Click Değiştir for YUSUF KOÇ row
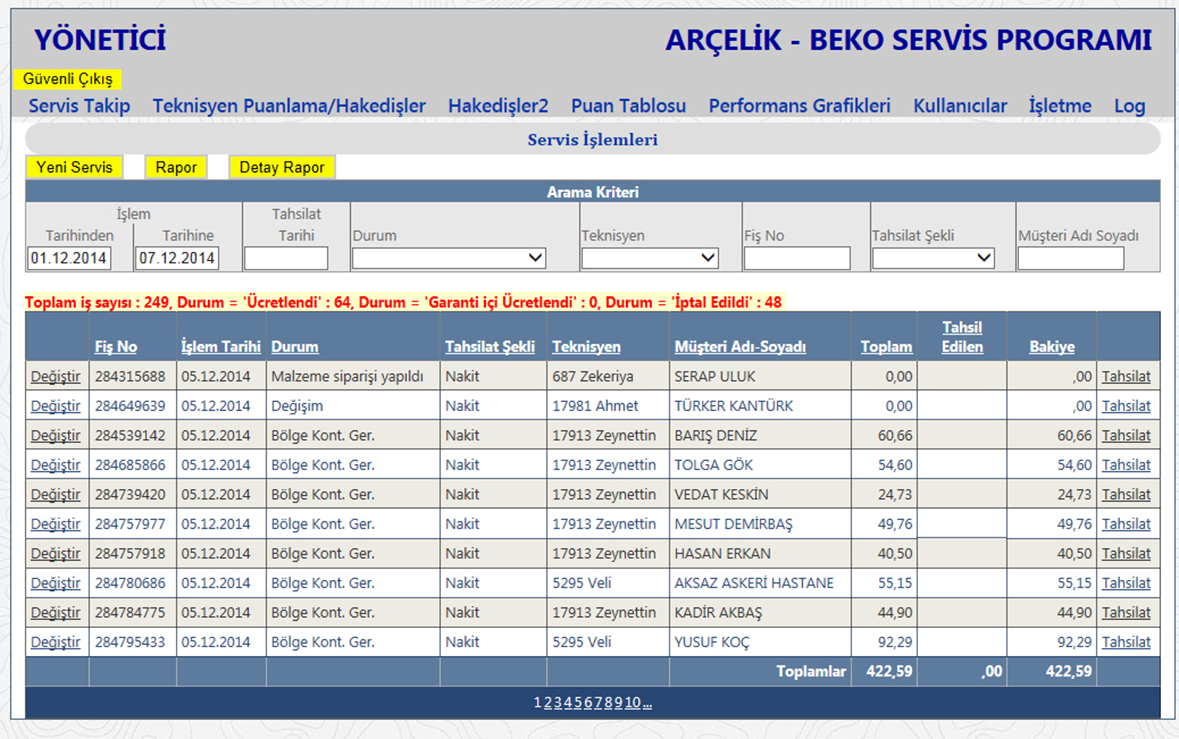 pos(56,642)
